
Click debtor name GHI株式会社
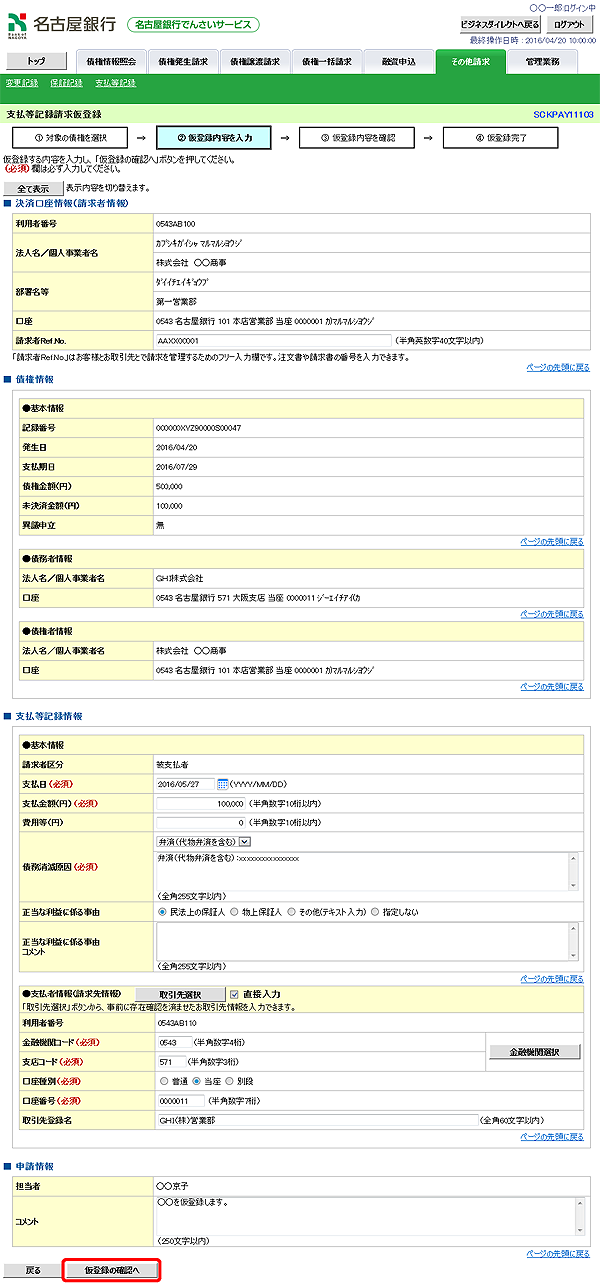(180, 578)
